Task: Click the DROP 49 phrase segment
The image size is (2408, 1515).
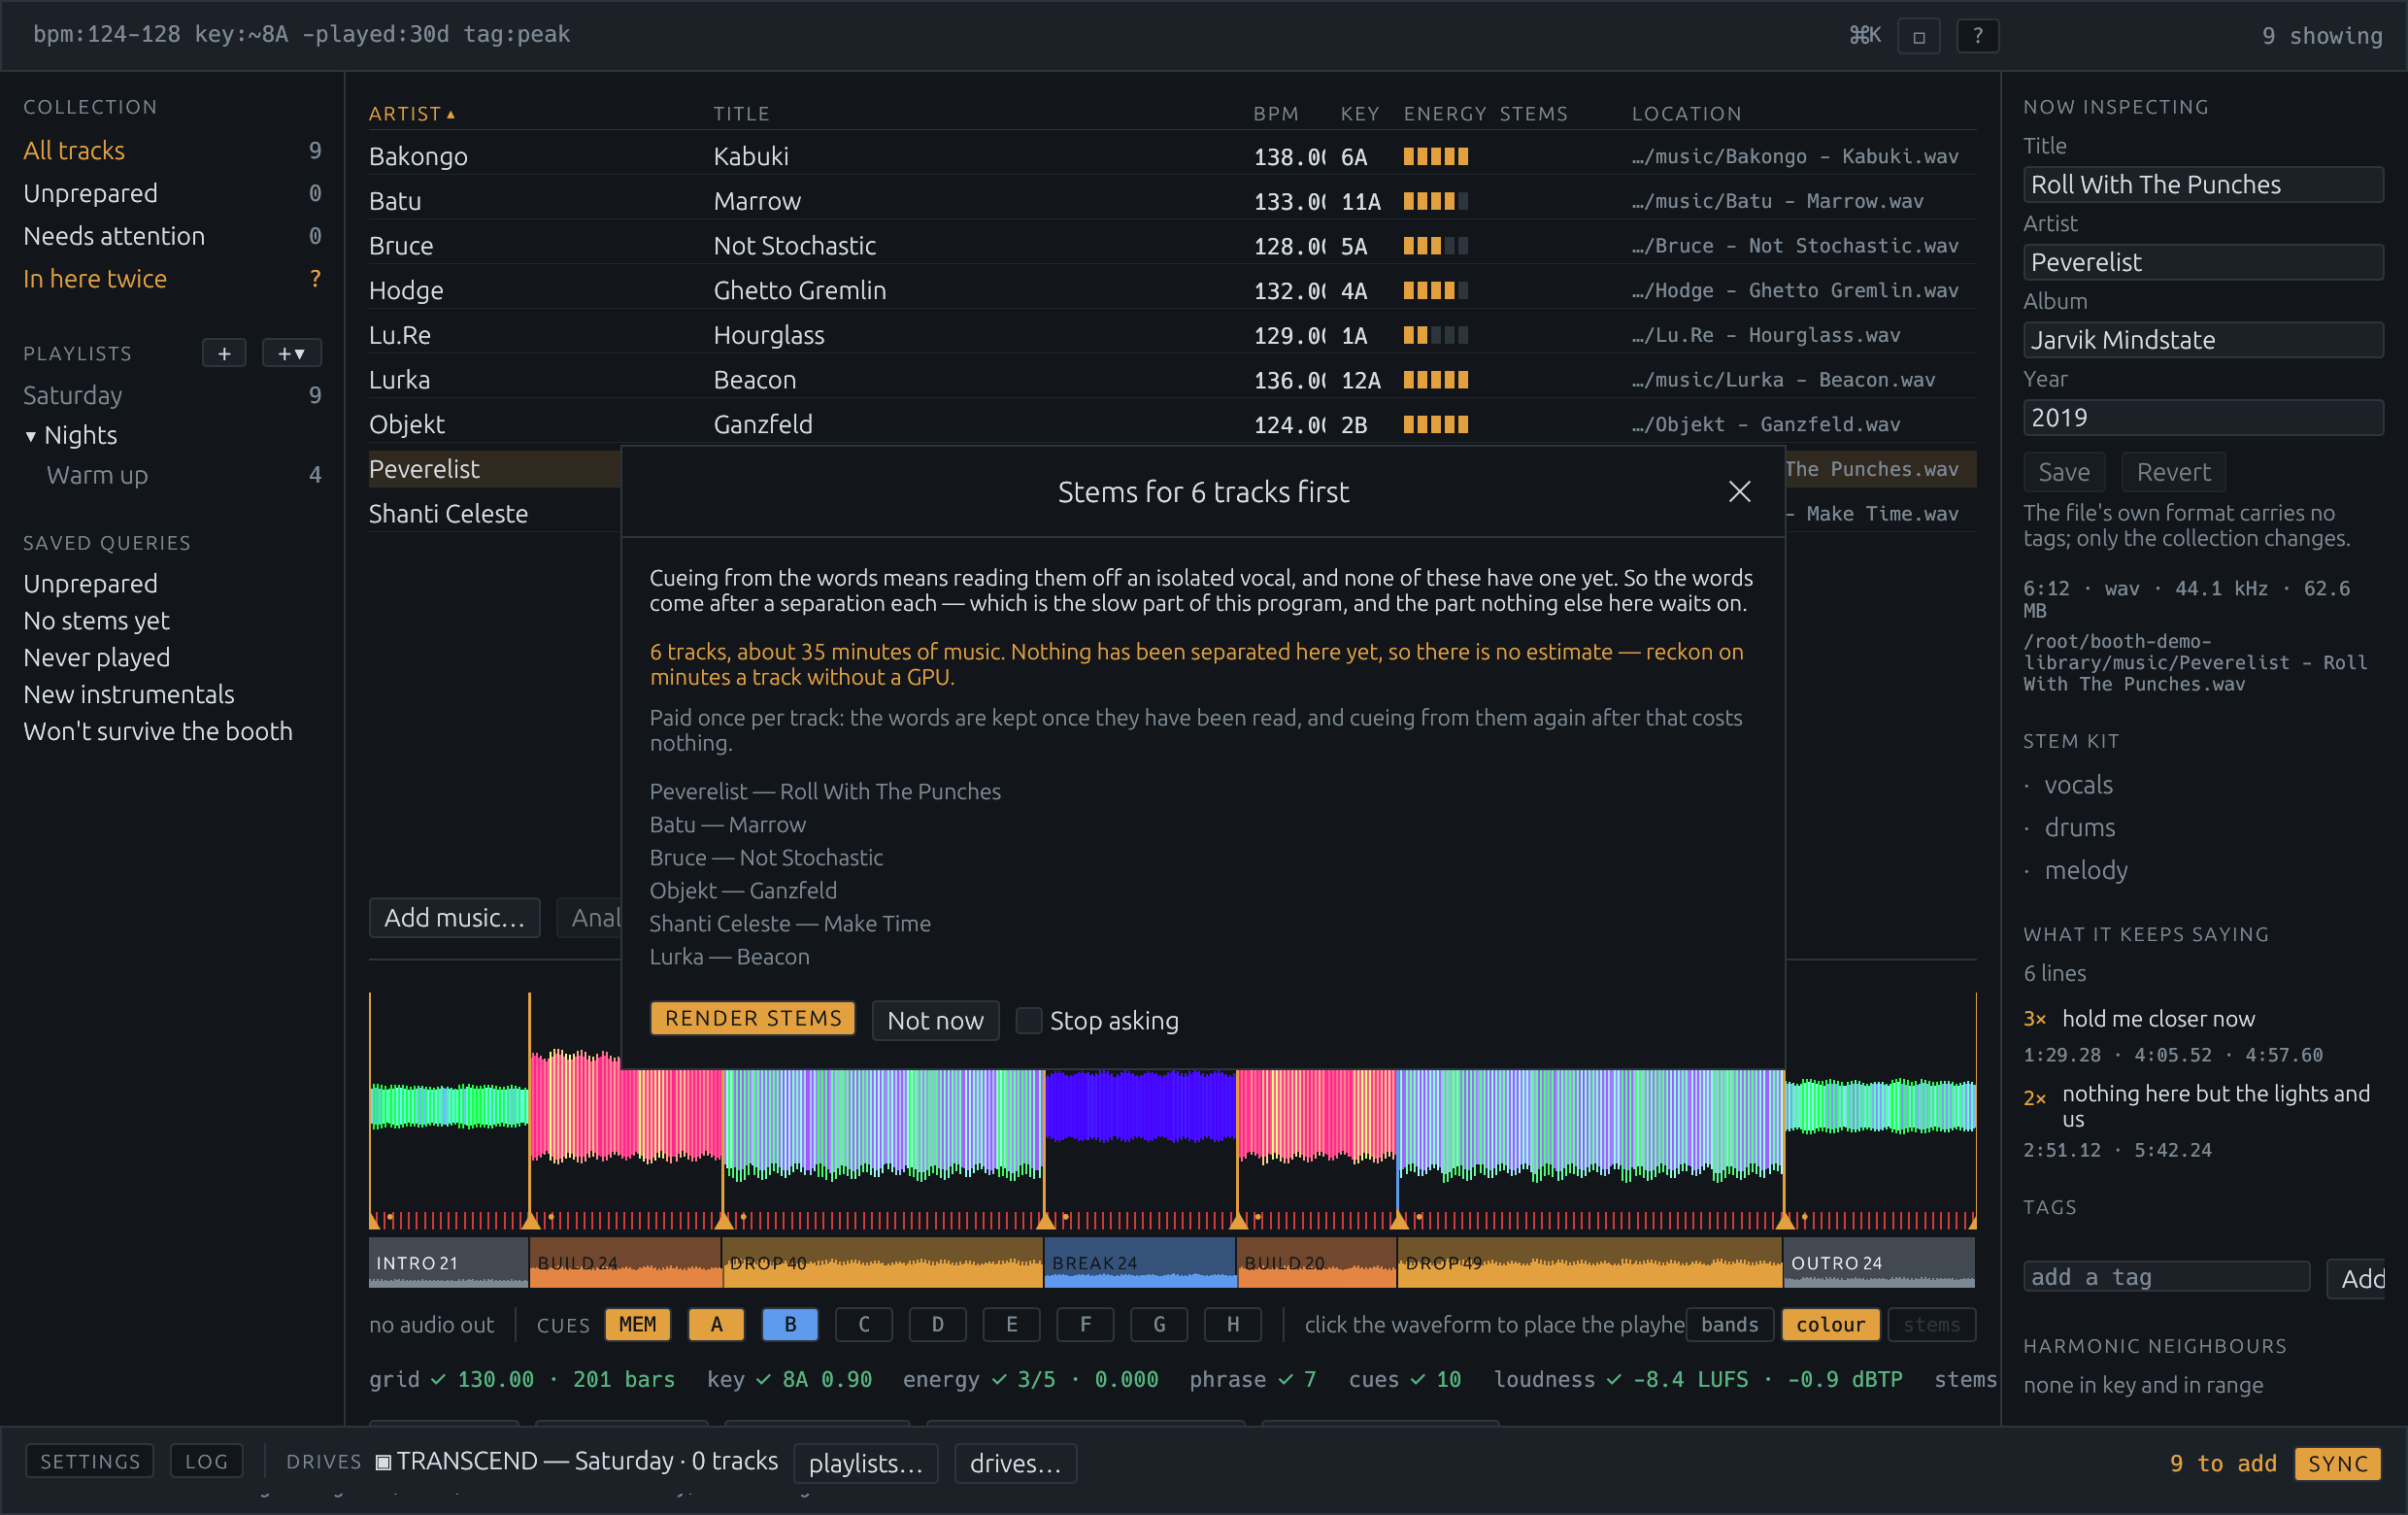Action: pyautogui.click(x=1590, y=1263)
